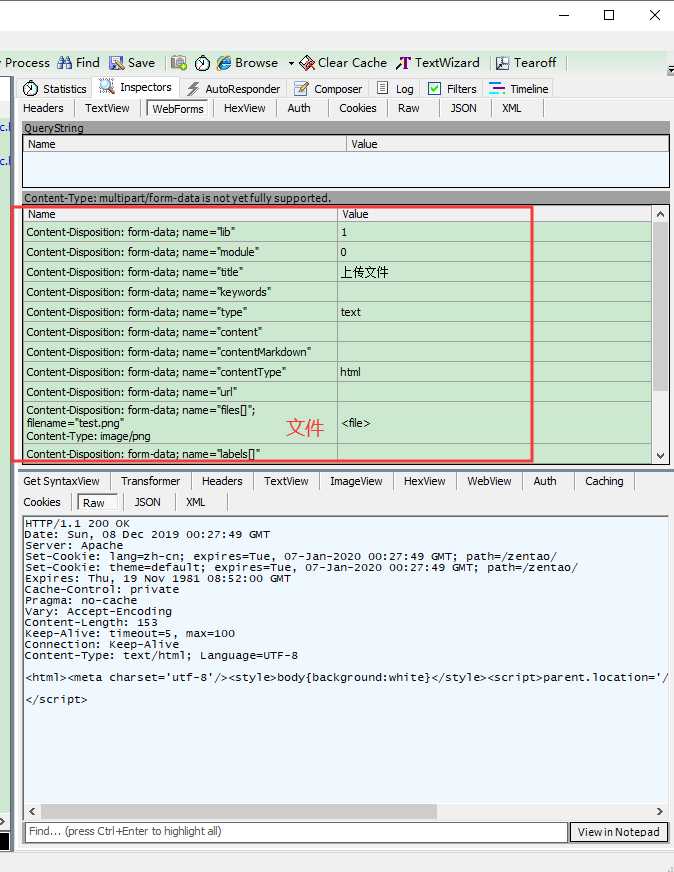Click form-data row name="contentMarkdown"
The height and width of the screenshot is (872, 674).
(x=337, y=352)
